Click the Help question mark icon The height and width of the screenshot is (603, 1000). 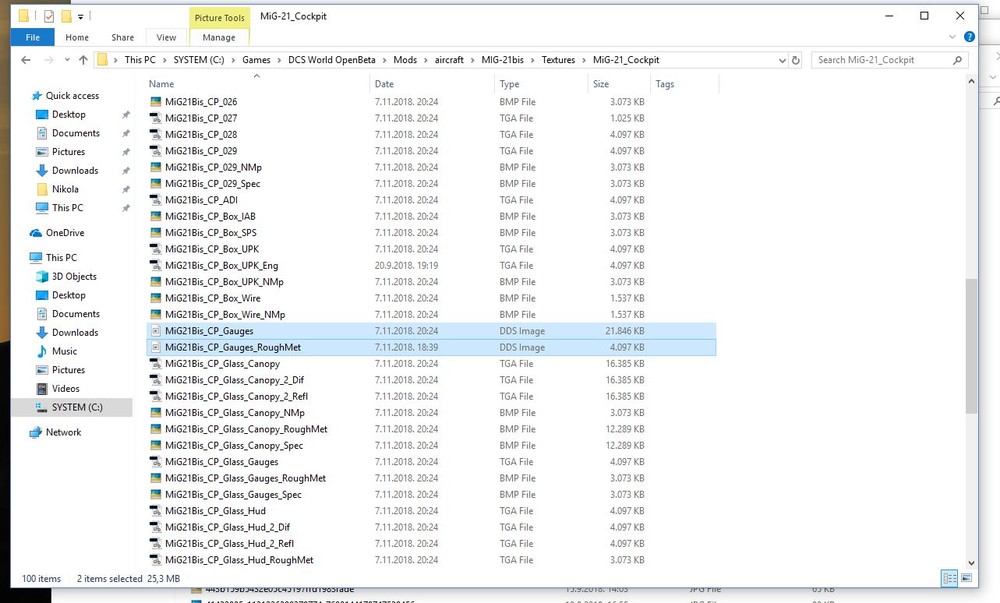969,37
